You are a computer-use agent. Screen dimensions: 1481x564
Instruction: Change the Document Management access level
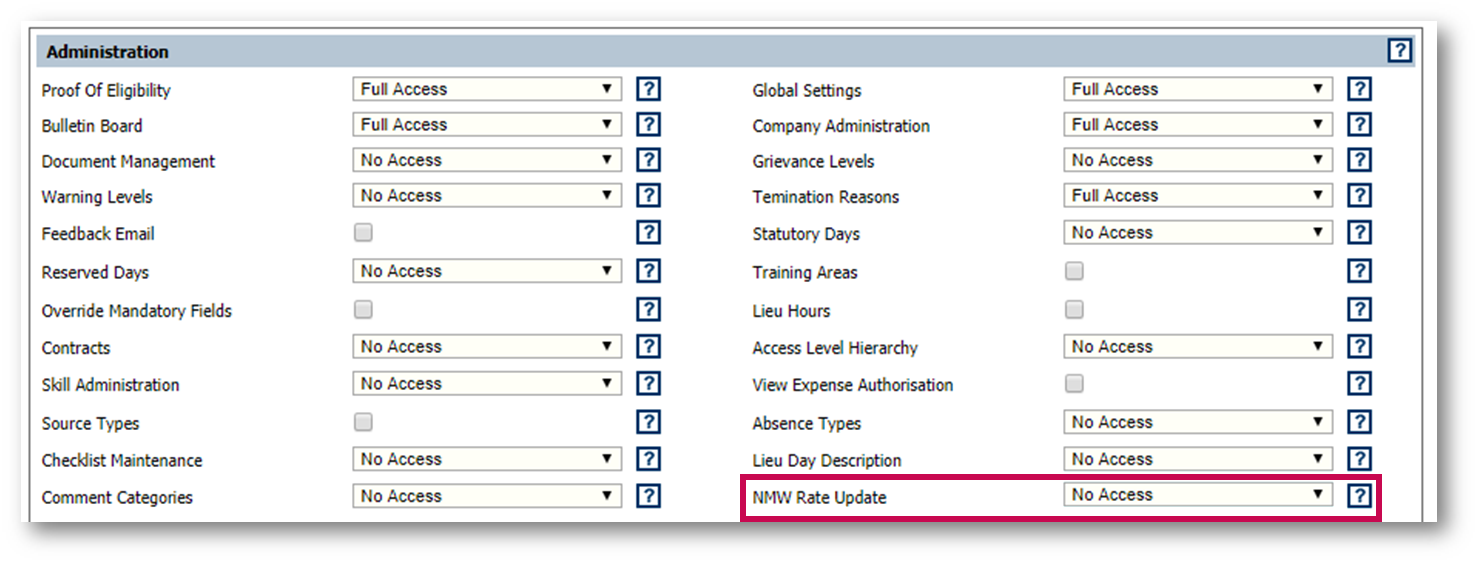(x=486, y=160)
